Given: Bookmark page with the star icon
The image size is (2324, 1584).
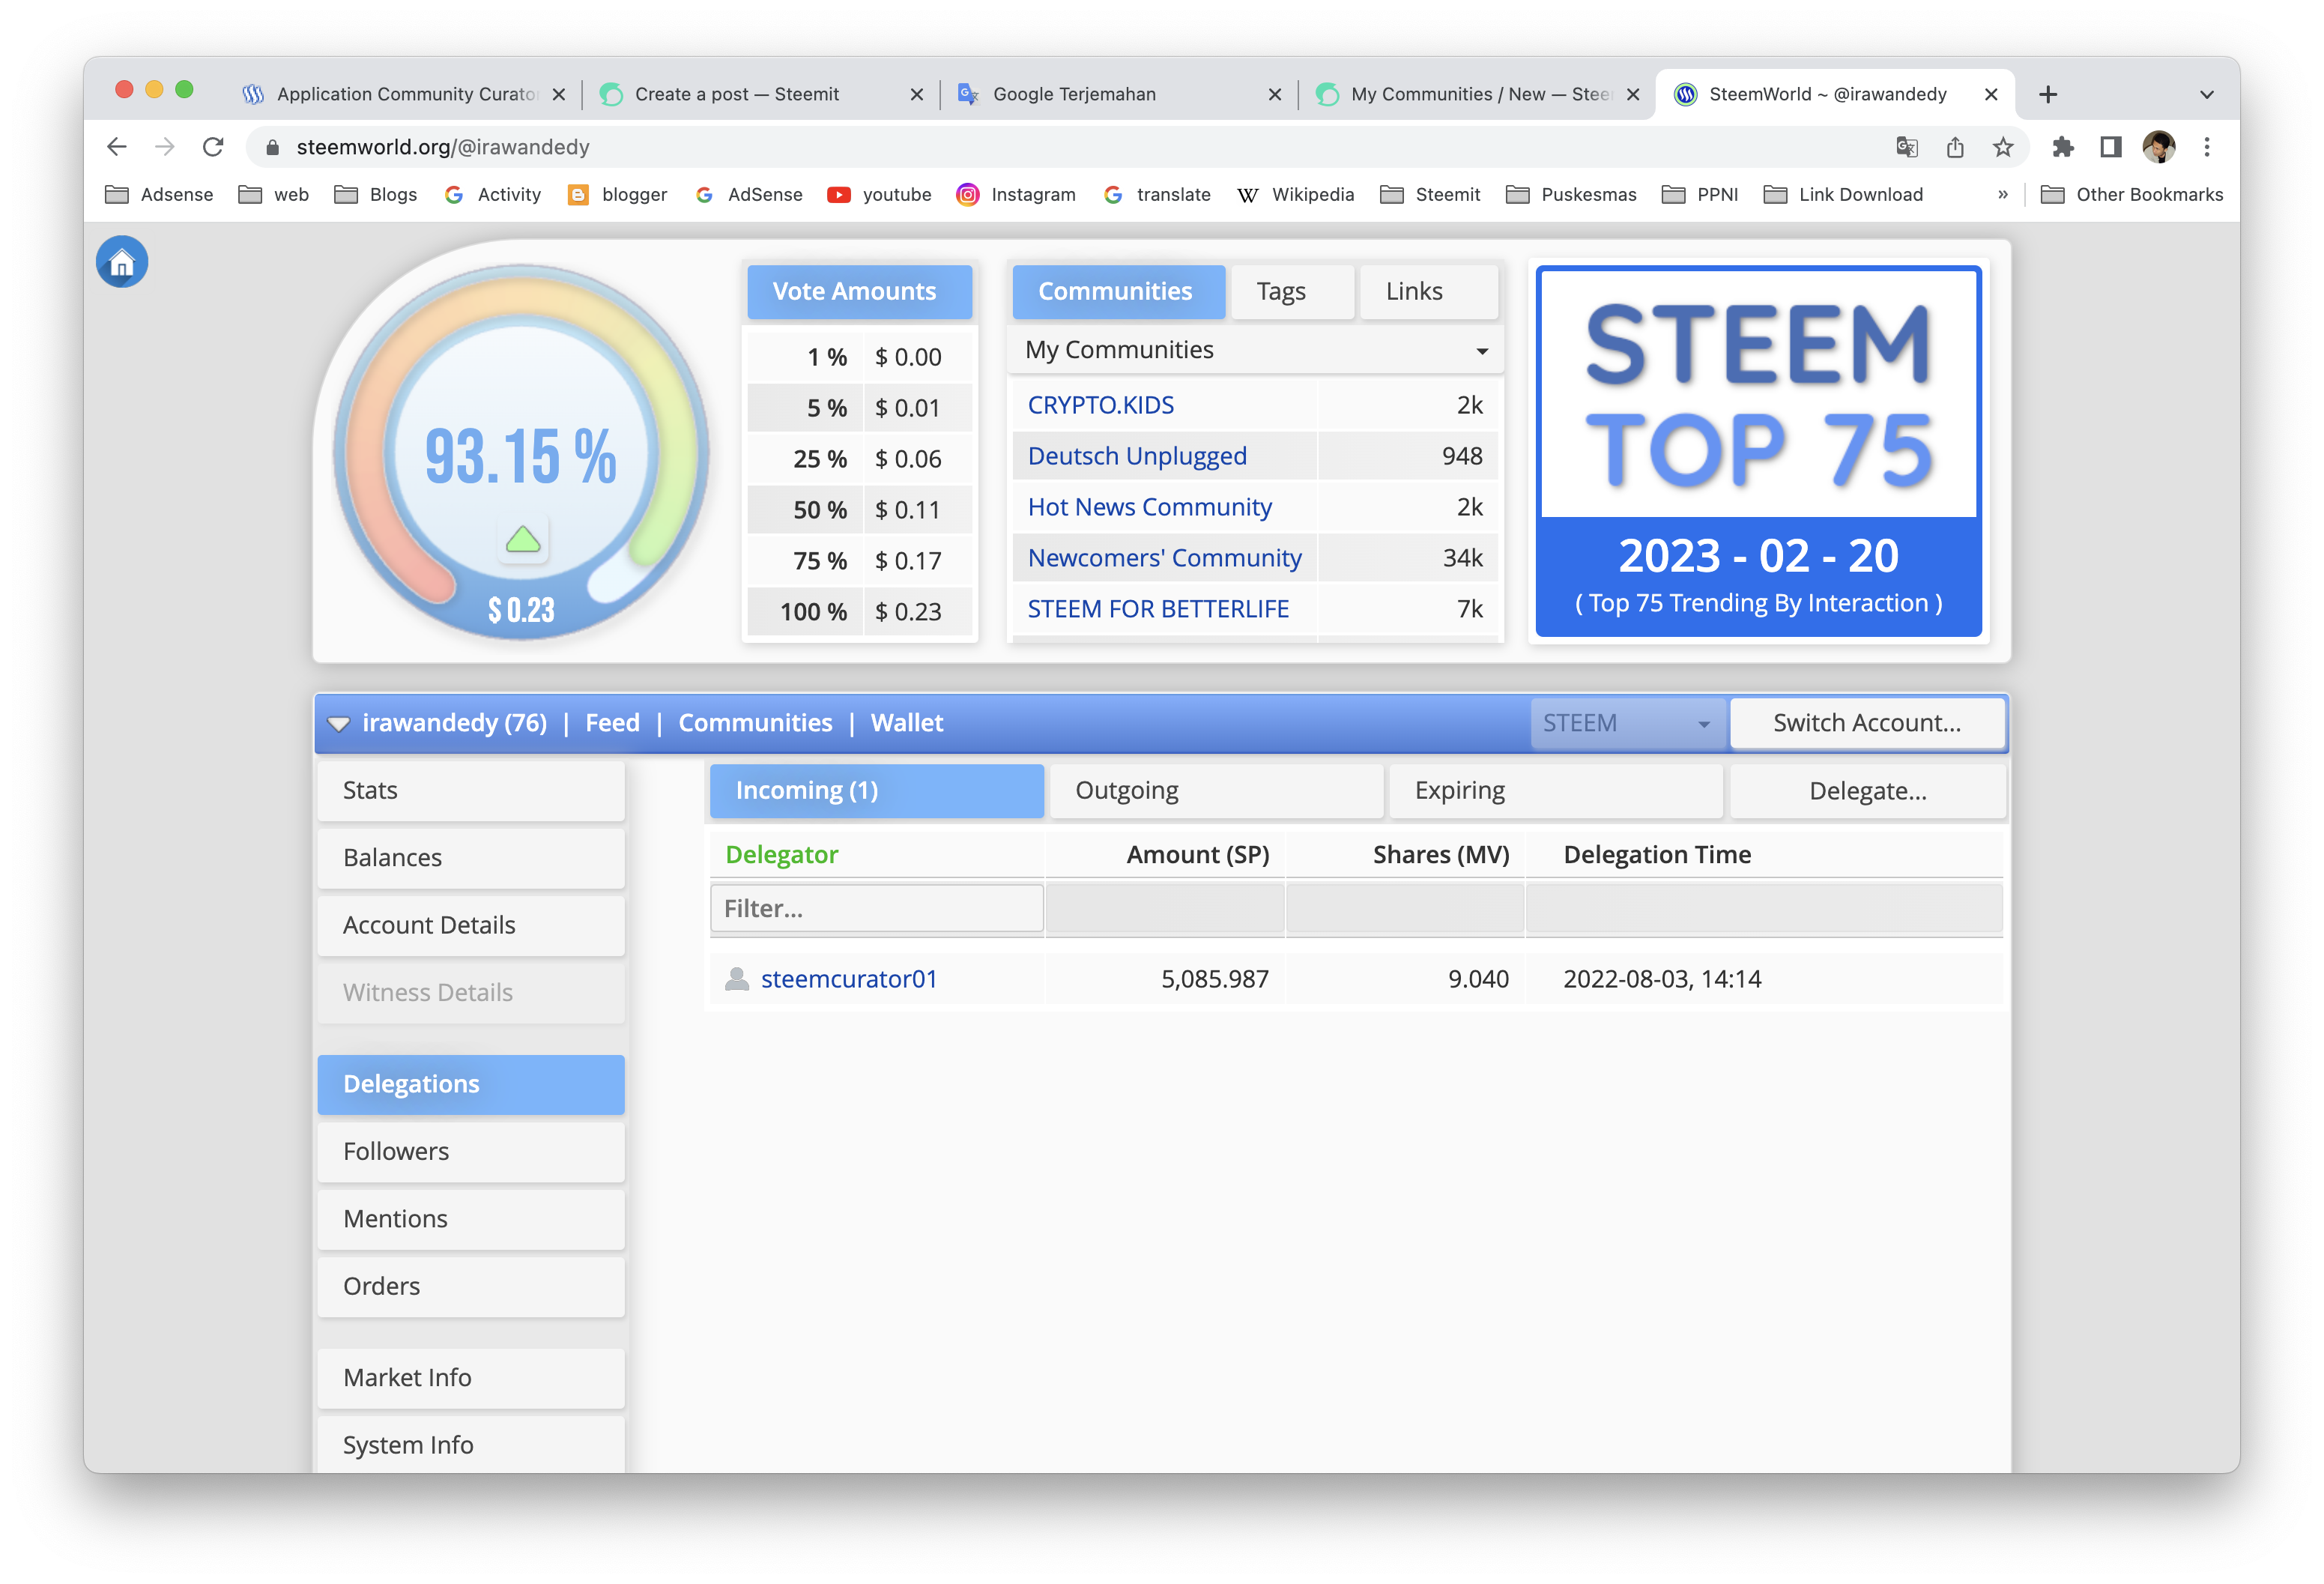Looking at the screenshot, I should tap(2002, 147).
